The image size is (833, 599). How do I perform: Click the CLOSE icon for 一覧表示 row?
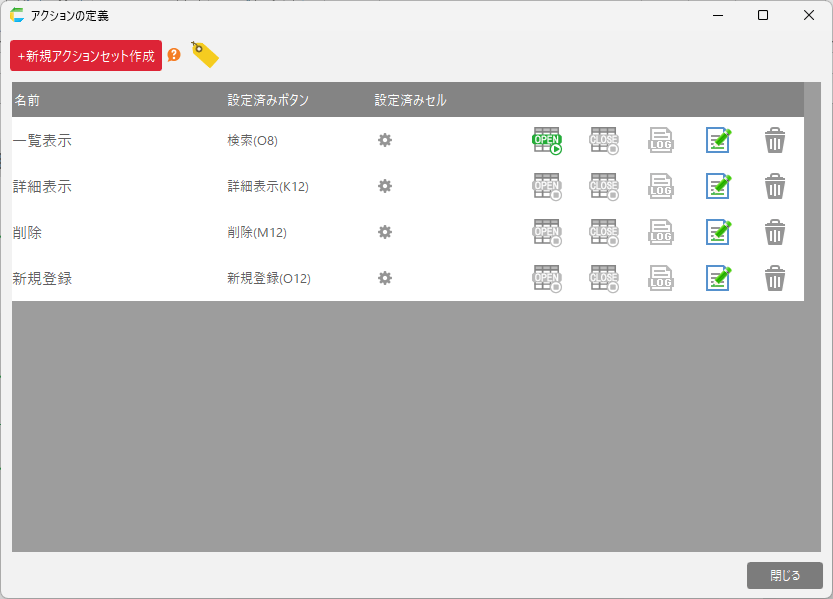pyautogui.click(x=603, y=141)
